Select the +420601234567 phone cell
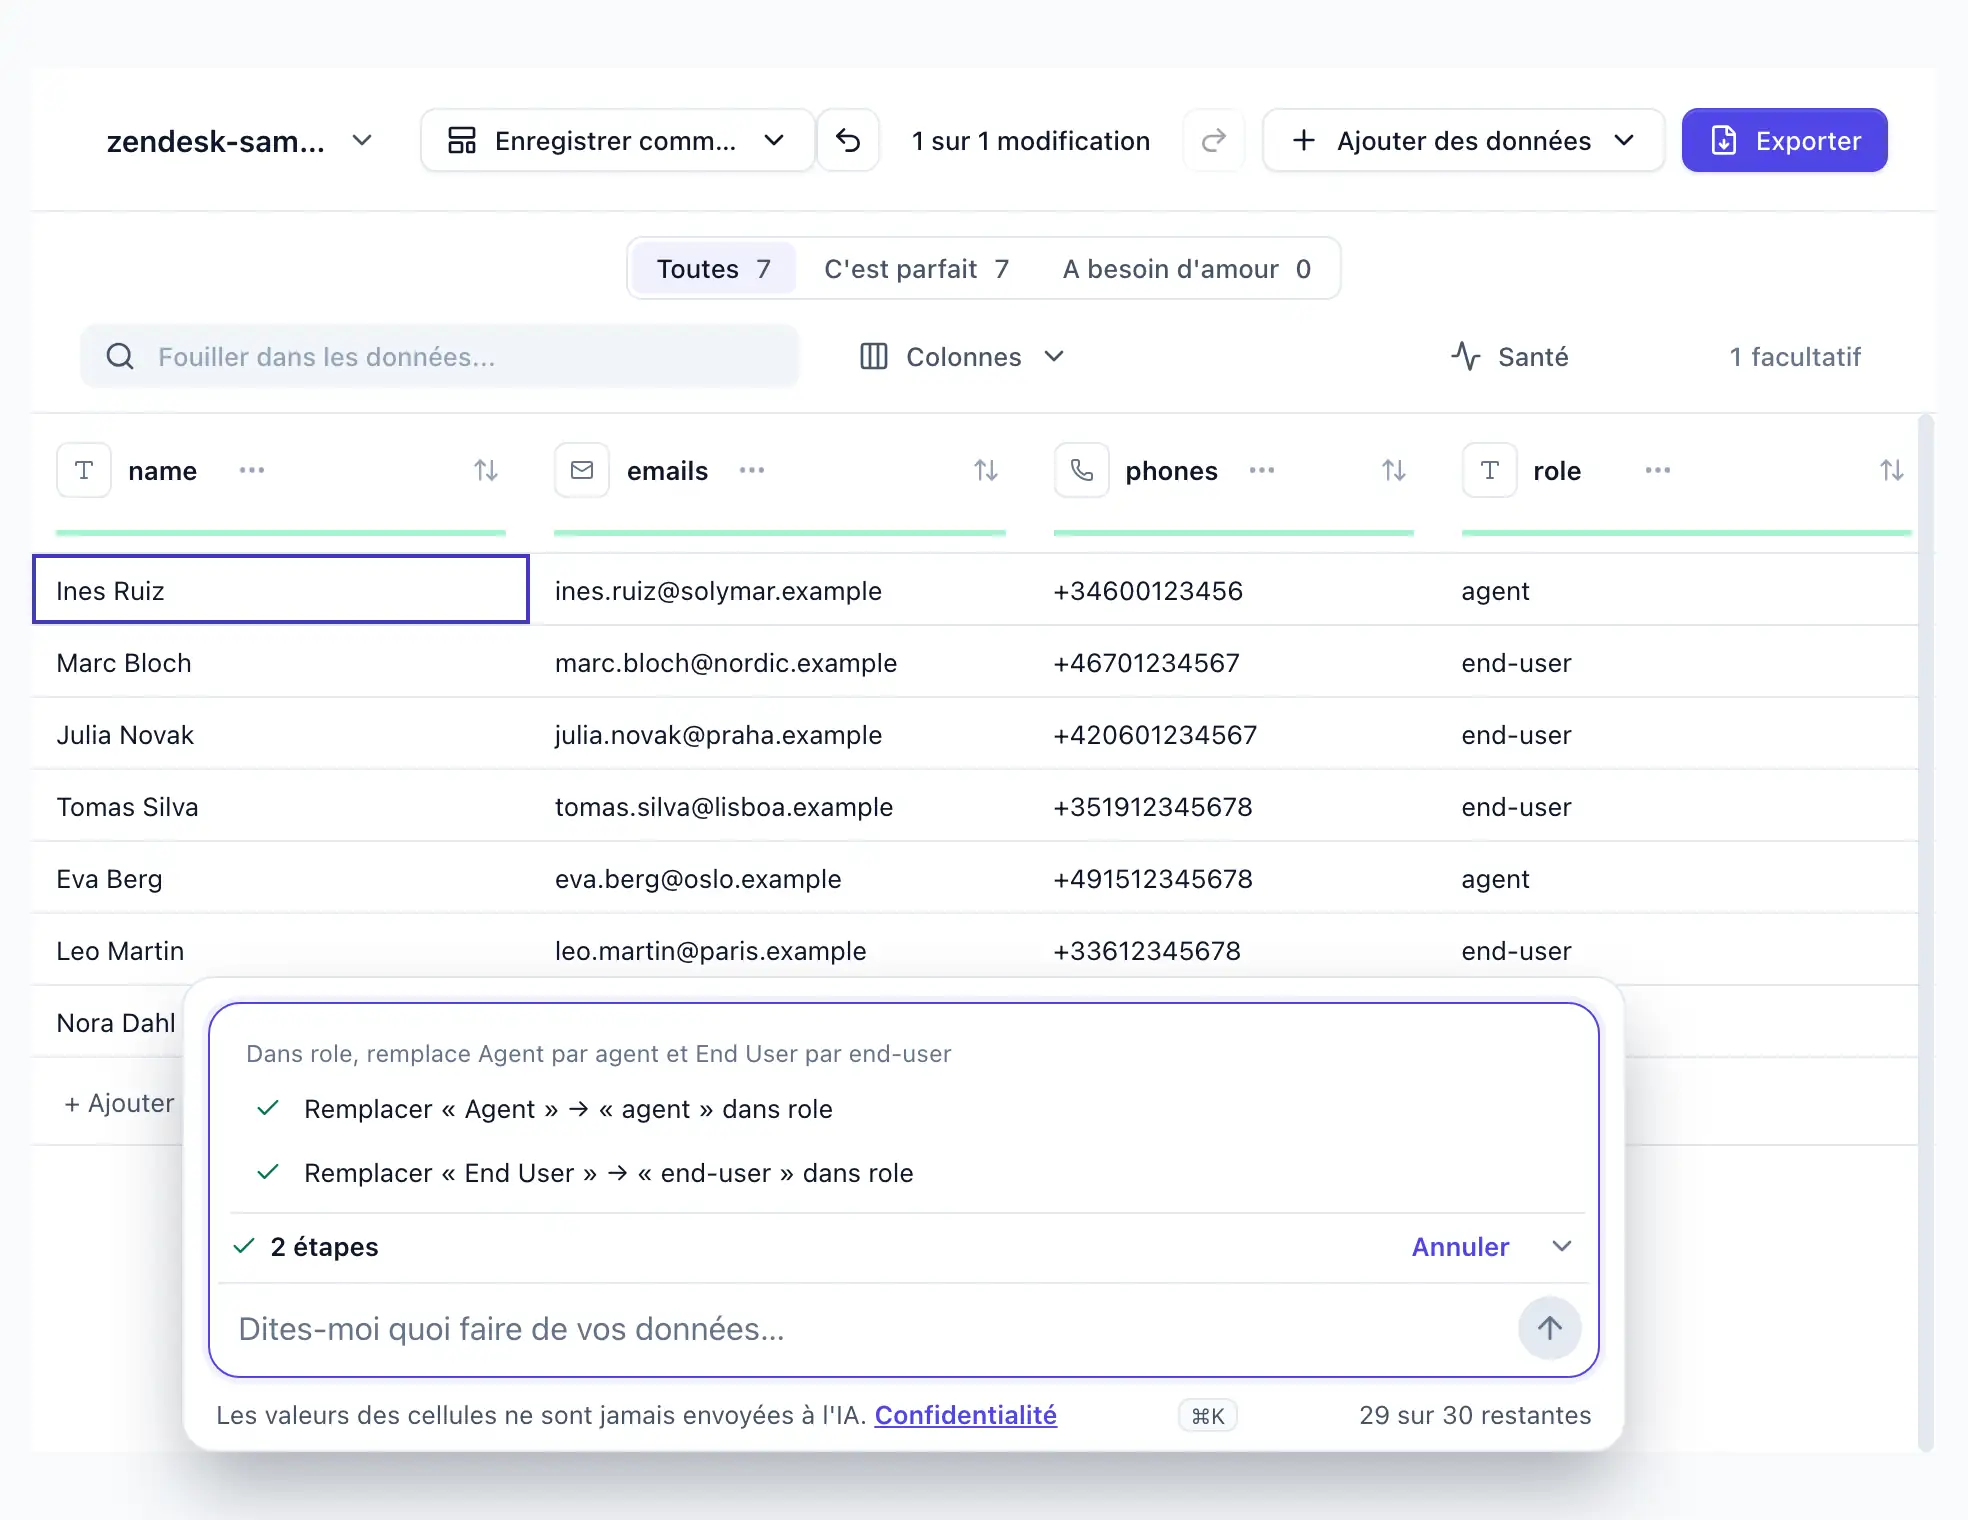The image size is (1968, 1520). click(x=1235, y=735)
